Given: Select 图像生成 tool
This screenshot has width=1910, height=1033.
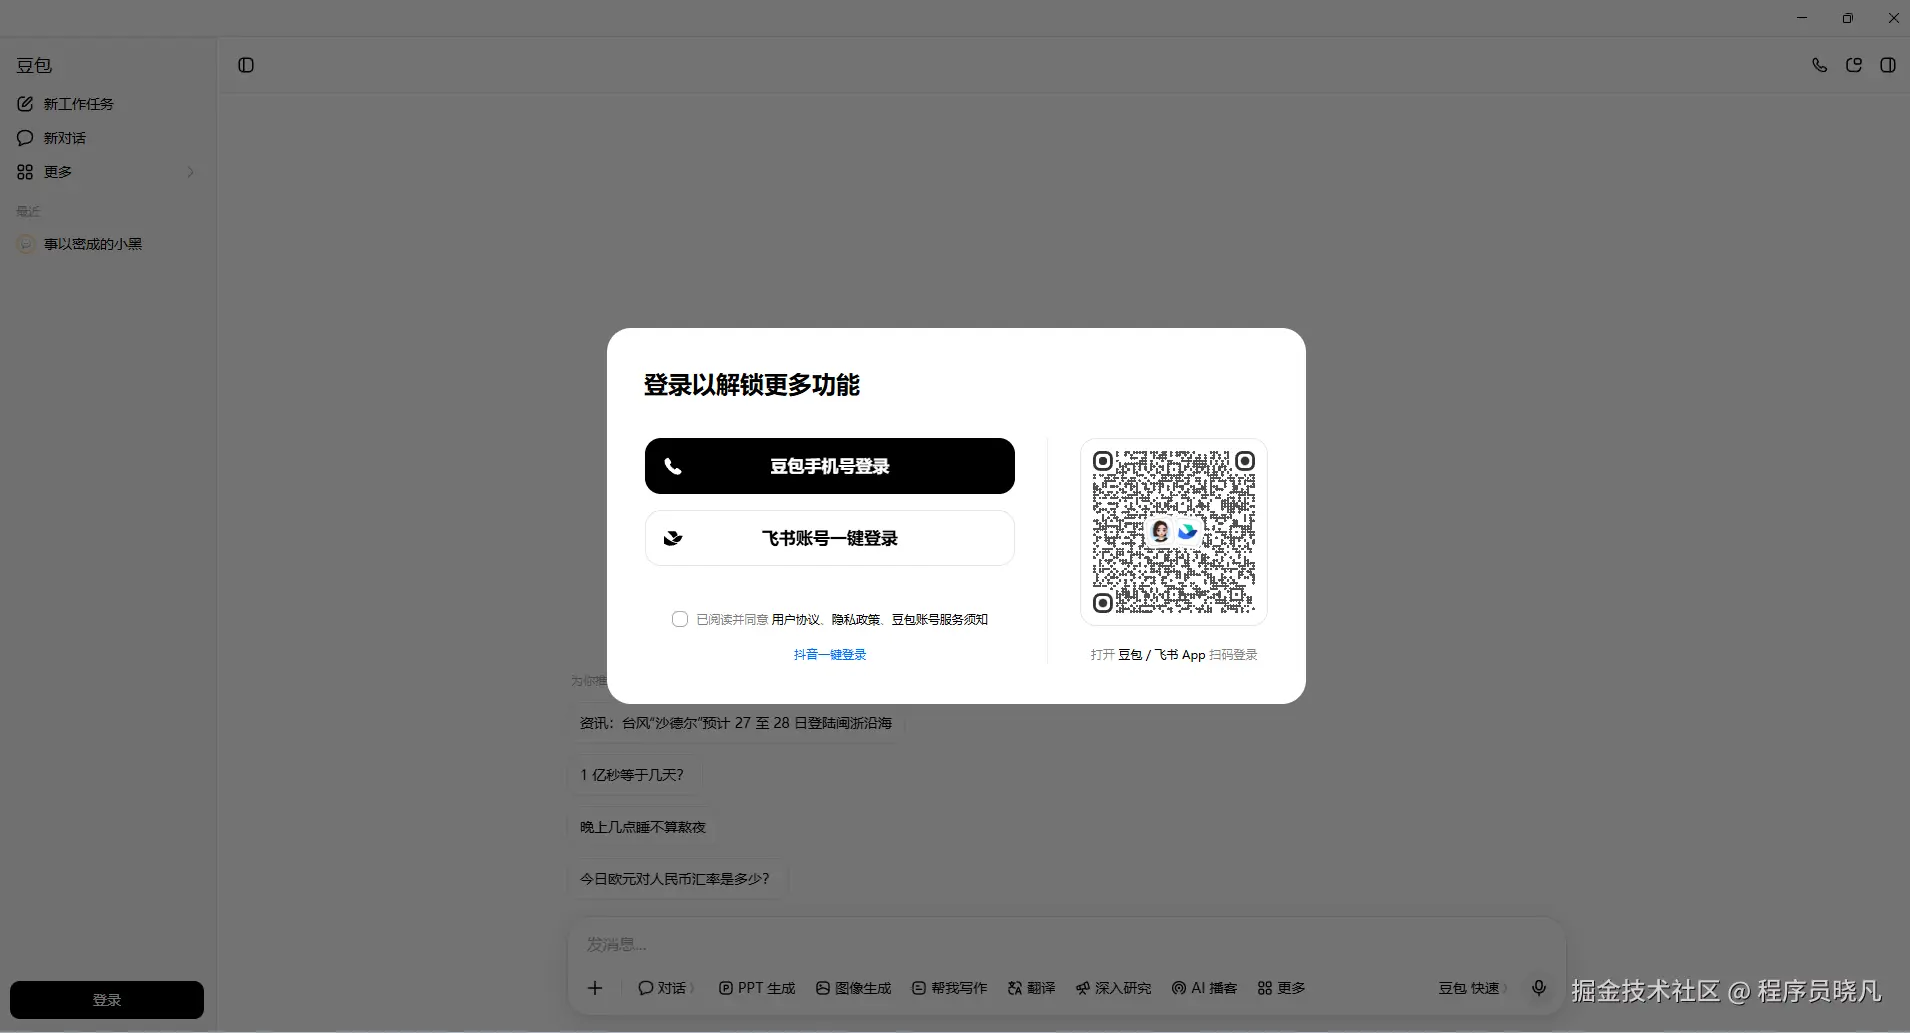Looking at the screenshot, I should [853, 988].
